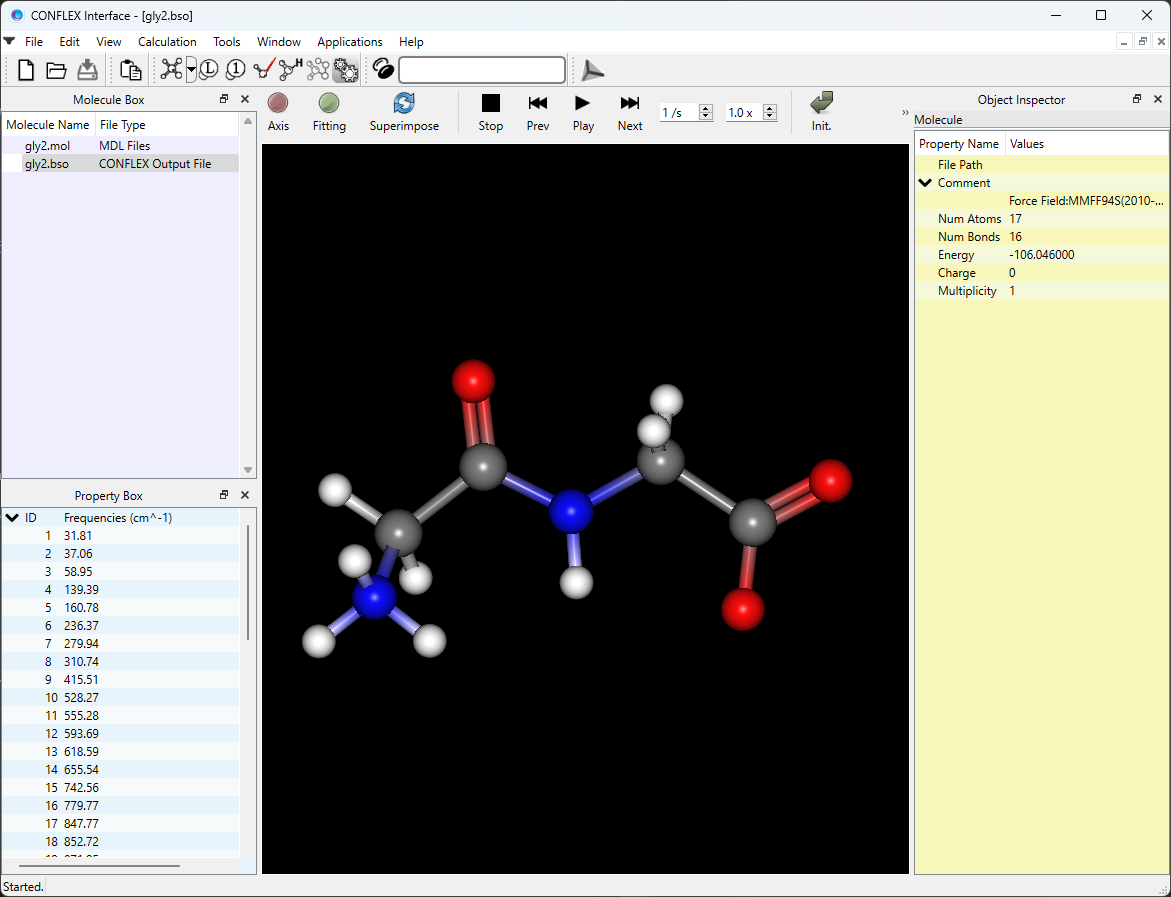Open the Applications menu
The image size is (1171, 897).
click(x=349, y=42)
